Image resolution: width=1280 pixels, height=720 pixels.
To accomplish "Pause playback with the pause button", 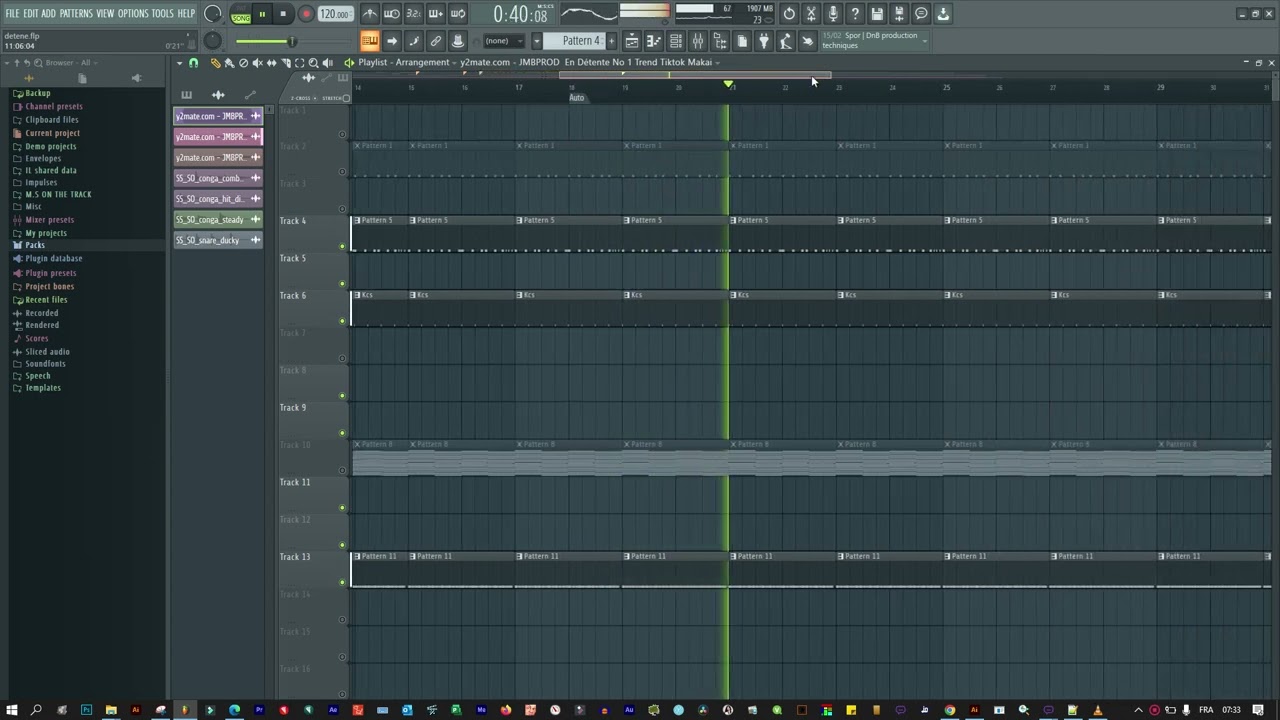I will point(262,14).
